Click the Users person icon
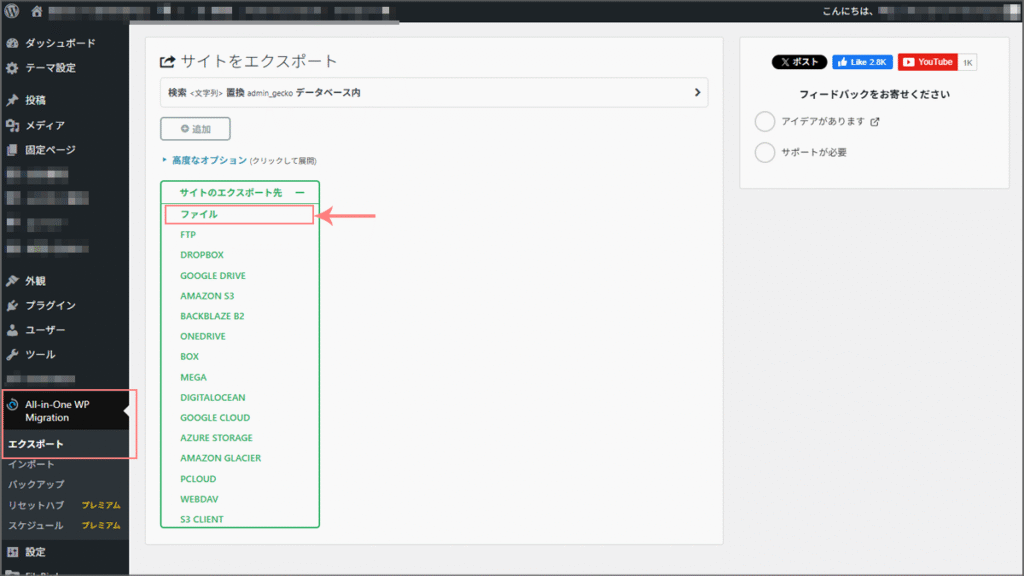This screenshot has height=576, width=1024. 12,330
